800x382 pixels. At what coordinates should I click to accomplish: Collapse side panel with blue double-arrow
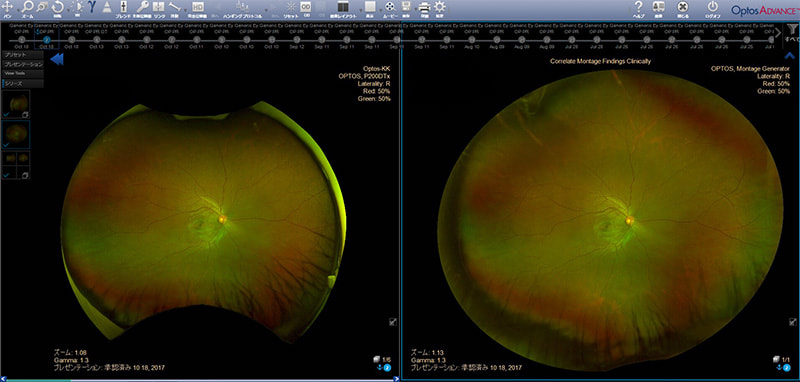57,59
